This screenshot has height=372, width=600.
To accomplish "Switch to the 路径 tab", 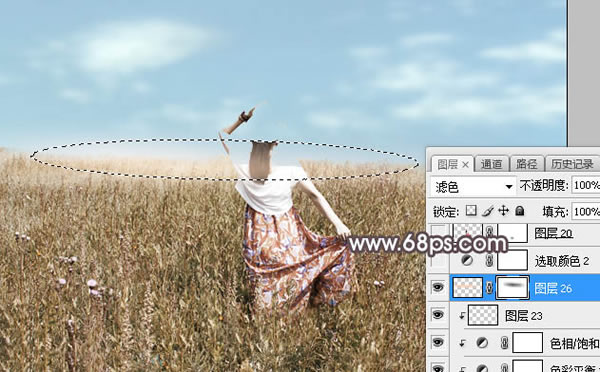I will (x=527, y=164).
